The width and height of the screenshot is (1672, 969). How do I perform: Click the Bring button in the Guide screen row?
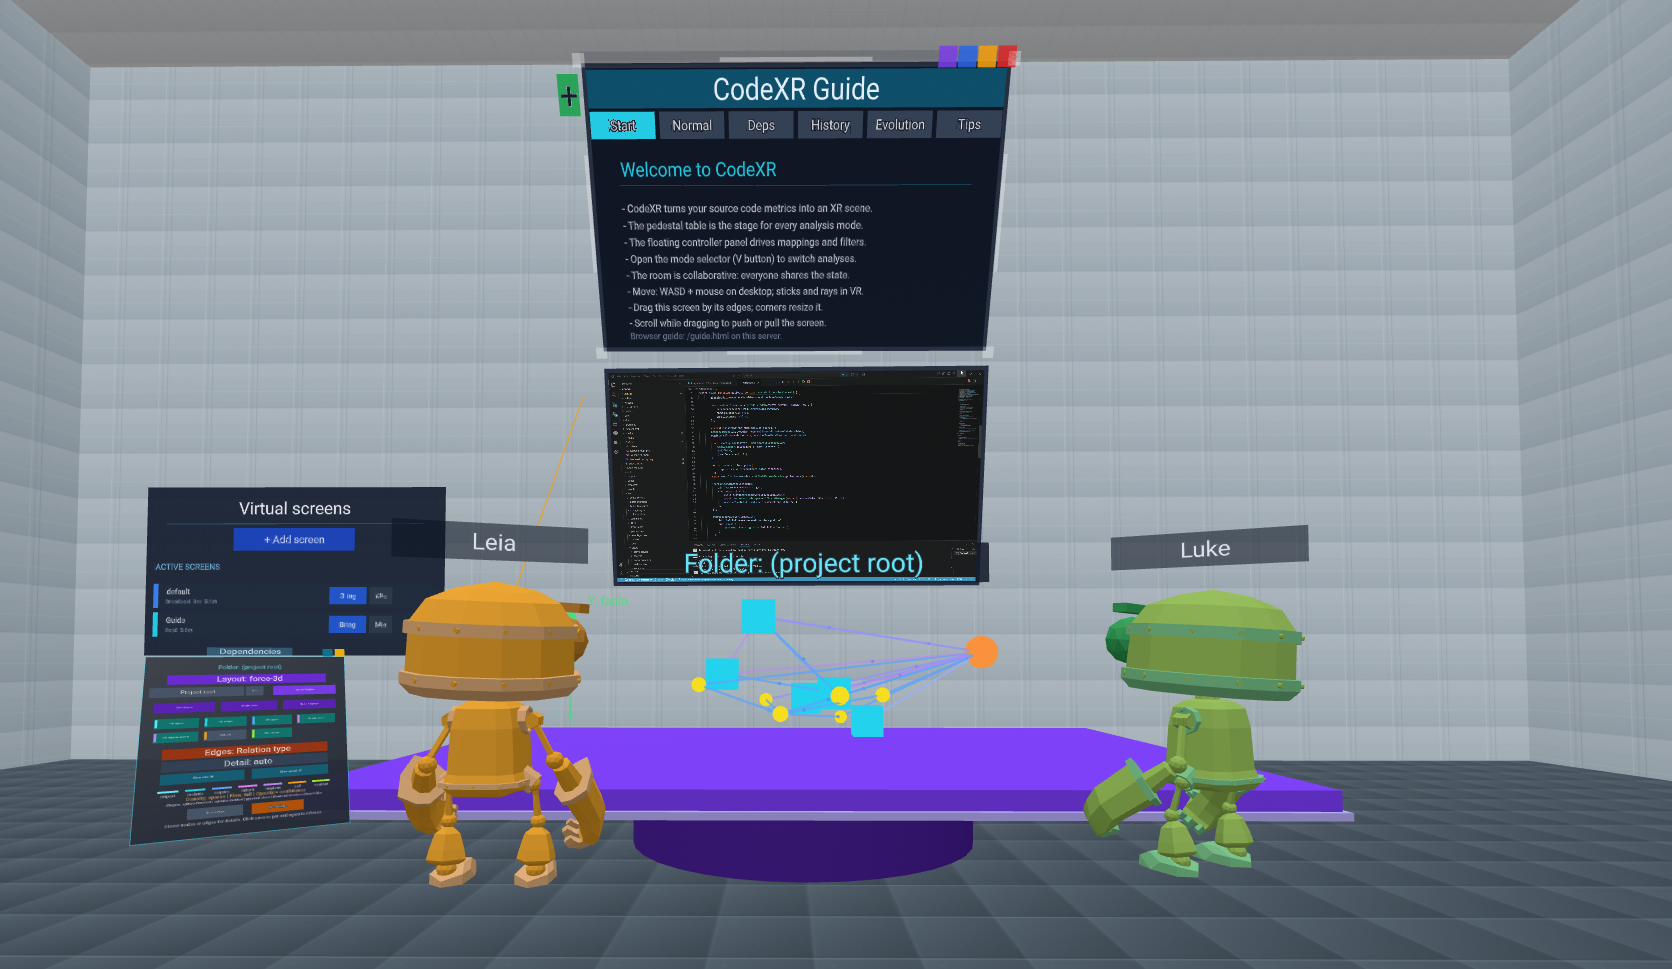(x=347, y=624)
